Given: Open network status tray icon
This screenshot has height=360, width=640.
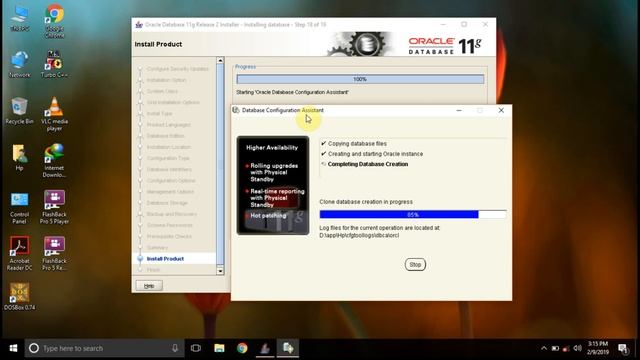Looking at the screenshot, I should pos(566,348).
